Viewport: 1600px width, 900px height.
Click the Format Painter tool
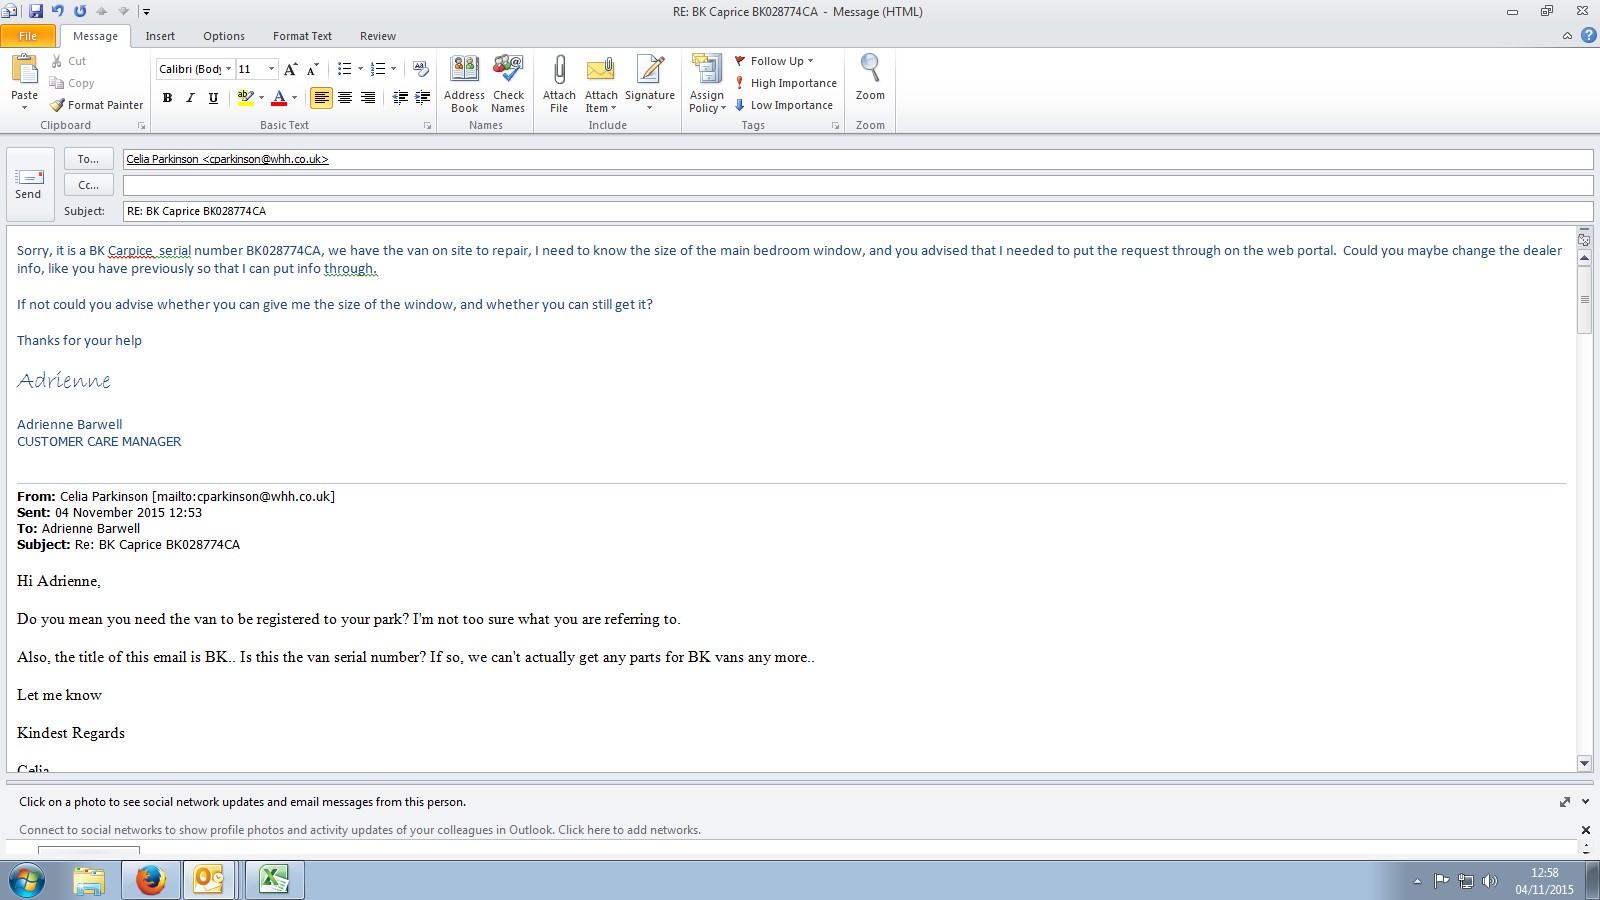tap(97, 105)
